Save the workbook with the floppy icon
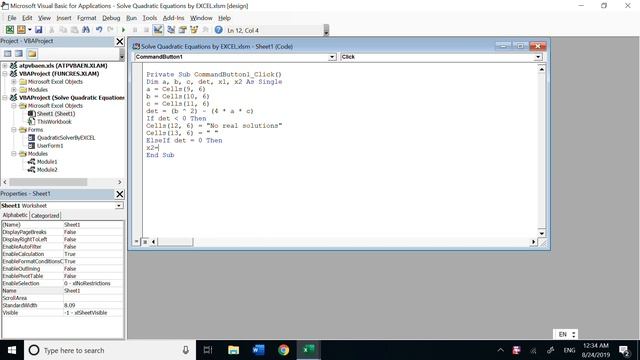The image size is (640, 360). click(38, 30)
